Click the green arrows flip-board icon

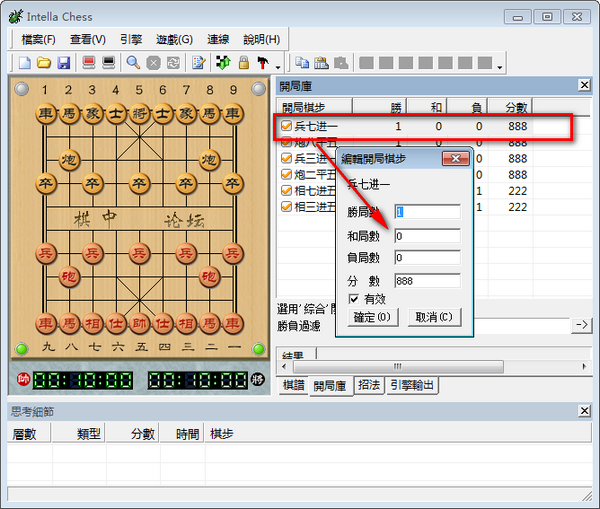(x=223, y=63)
